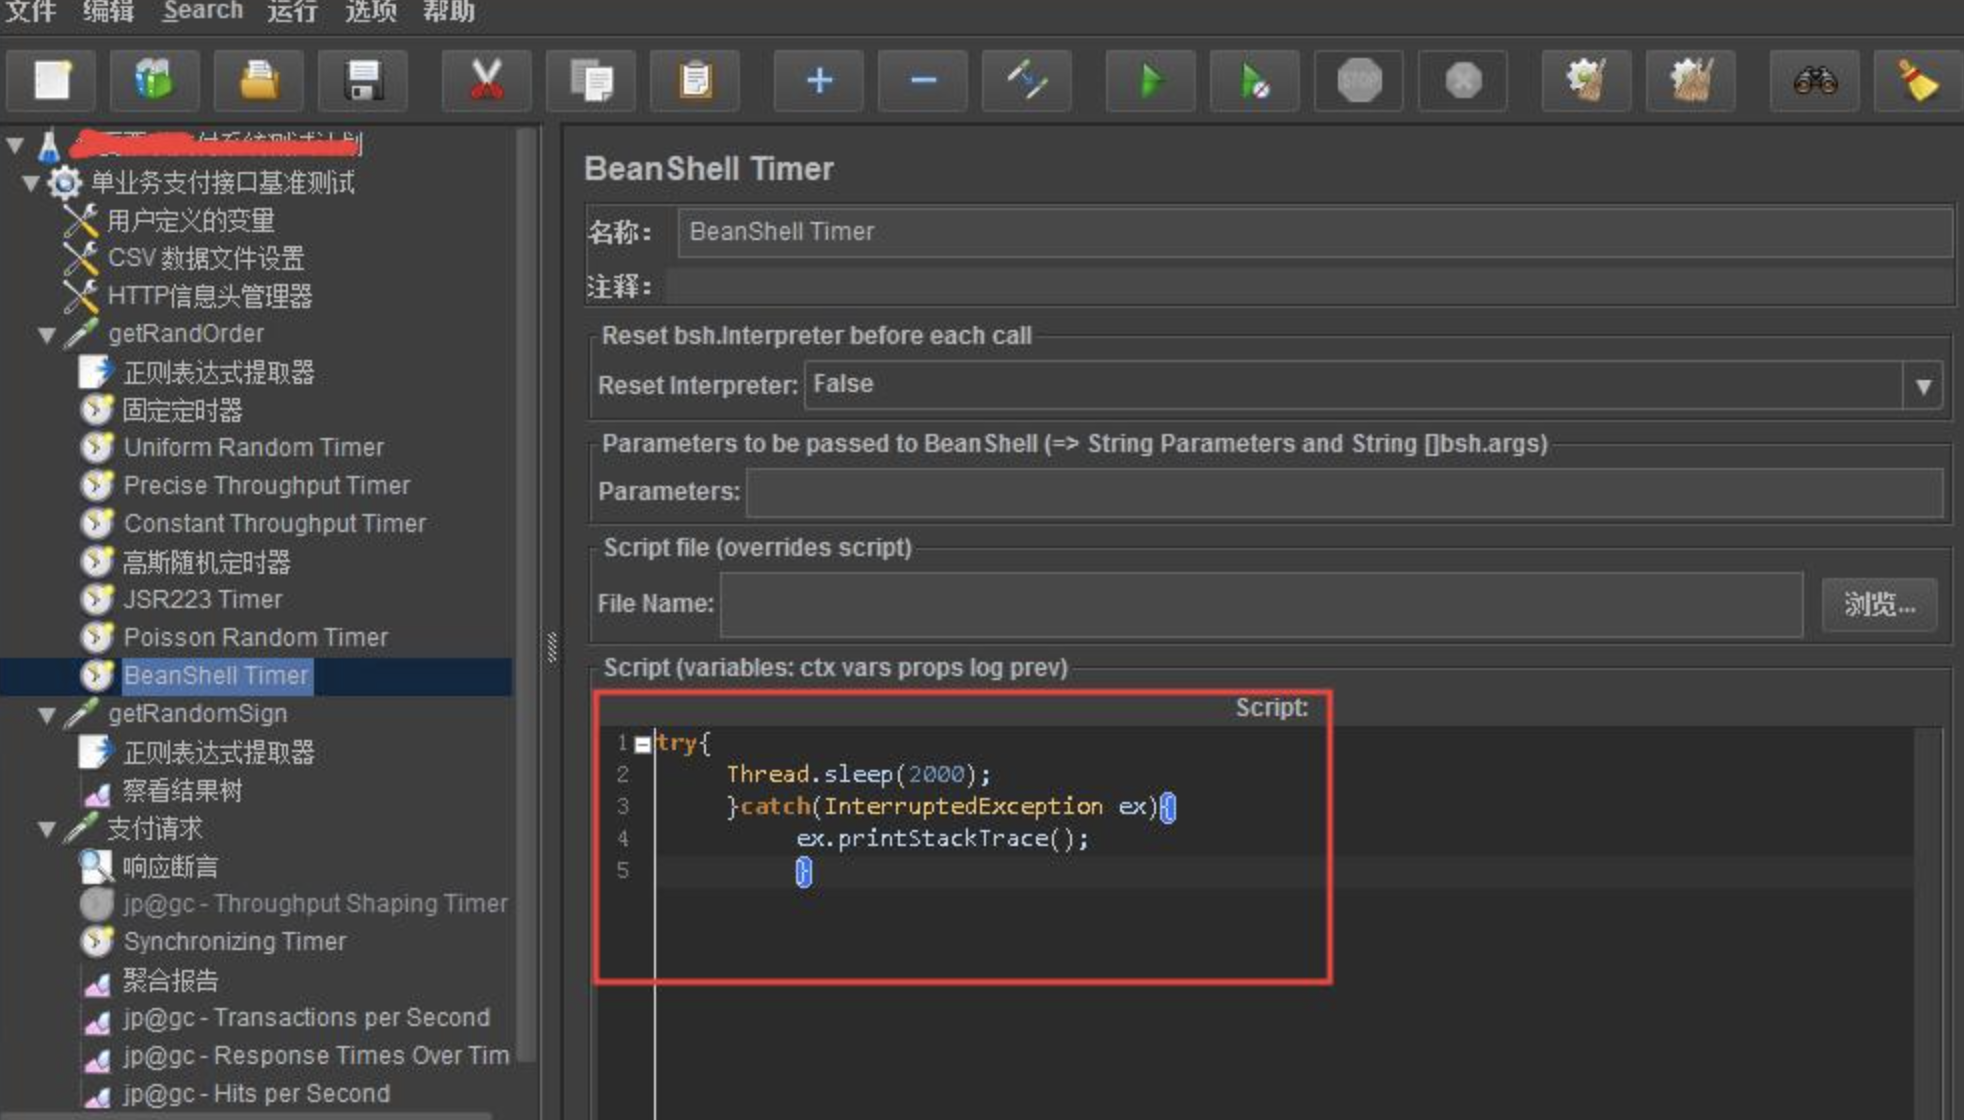The height and width of the screenshot is (1120, 1964).
Task: Open the 帮助 menu
Action: 449,11
